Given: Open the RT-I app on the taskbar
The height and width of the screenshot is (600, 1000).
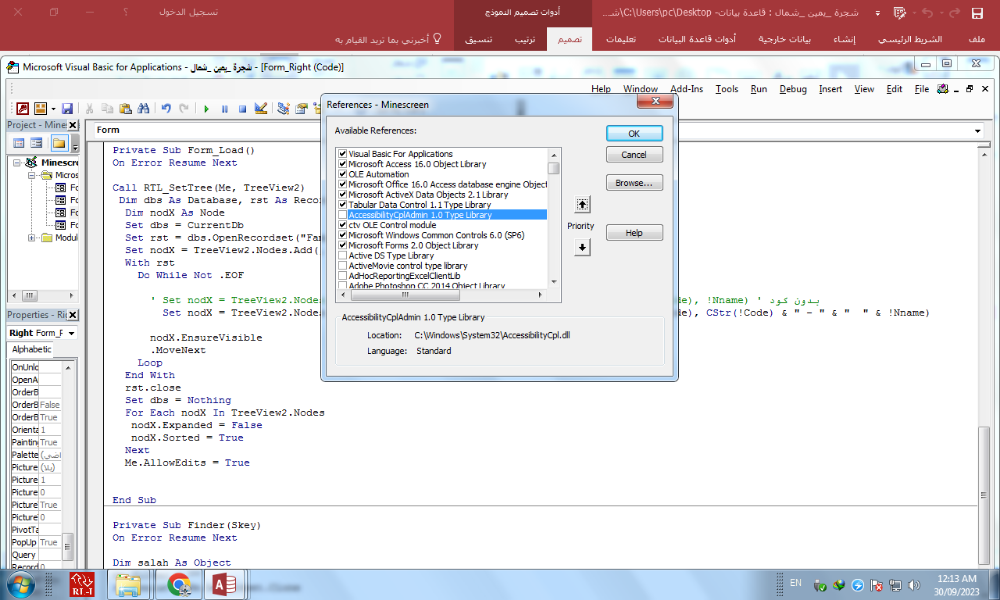Looking at the screenshot, I should 82,585.
